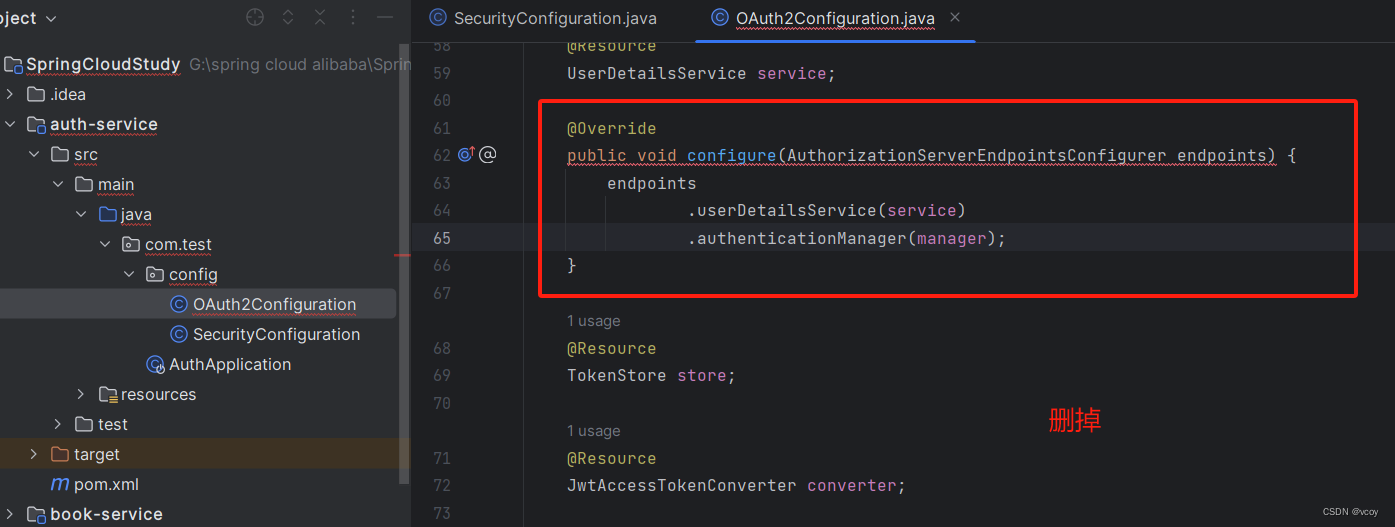Expand the .idea folder

tap(10, 94)
